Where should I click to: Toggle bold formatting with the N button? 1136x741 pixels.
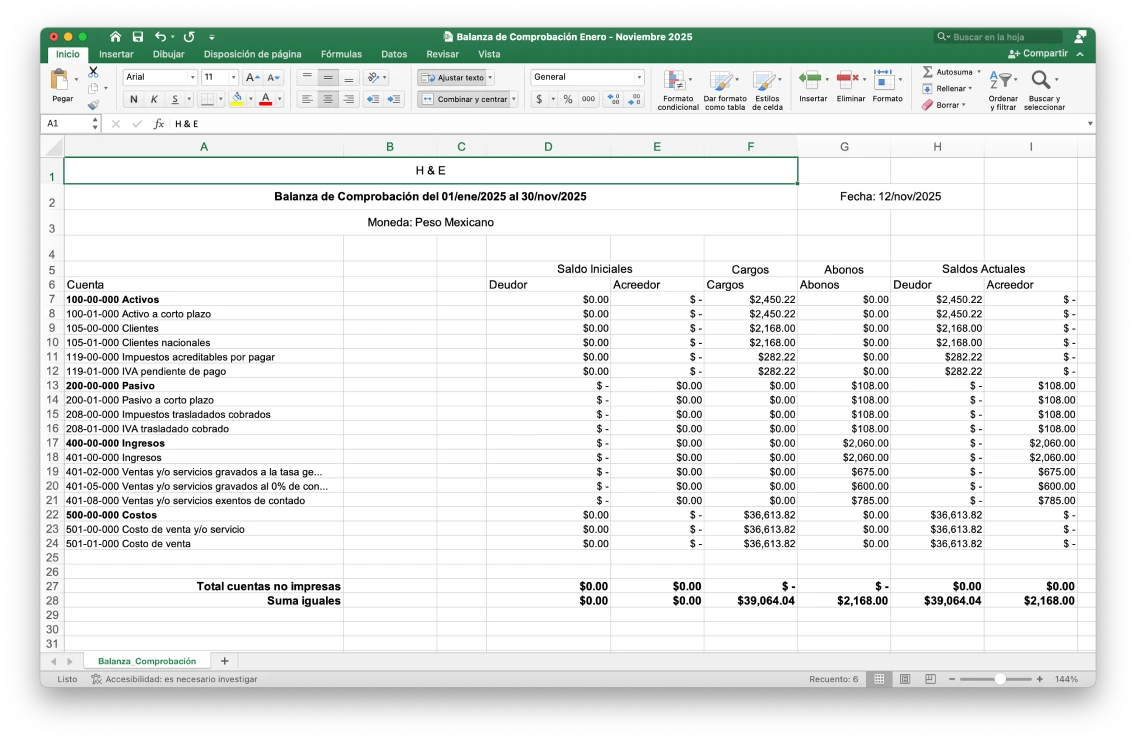tap(133, 100)
